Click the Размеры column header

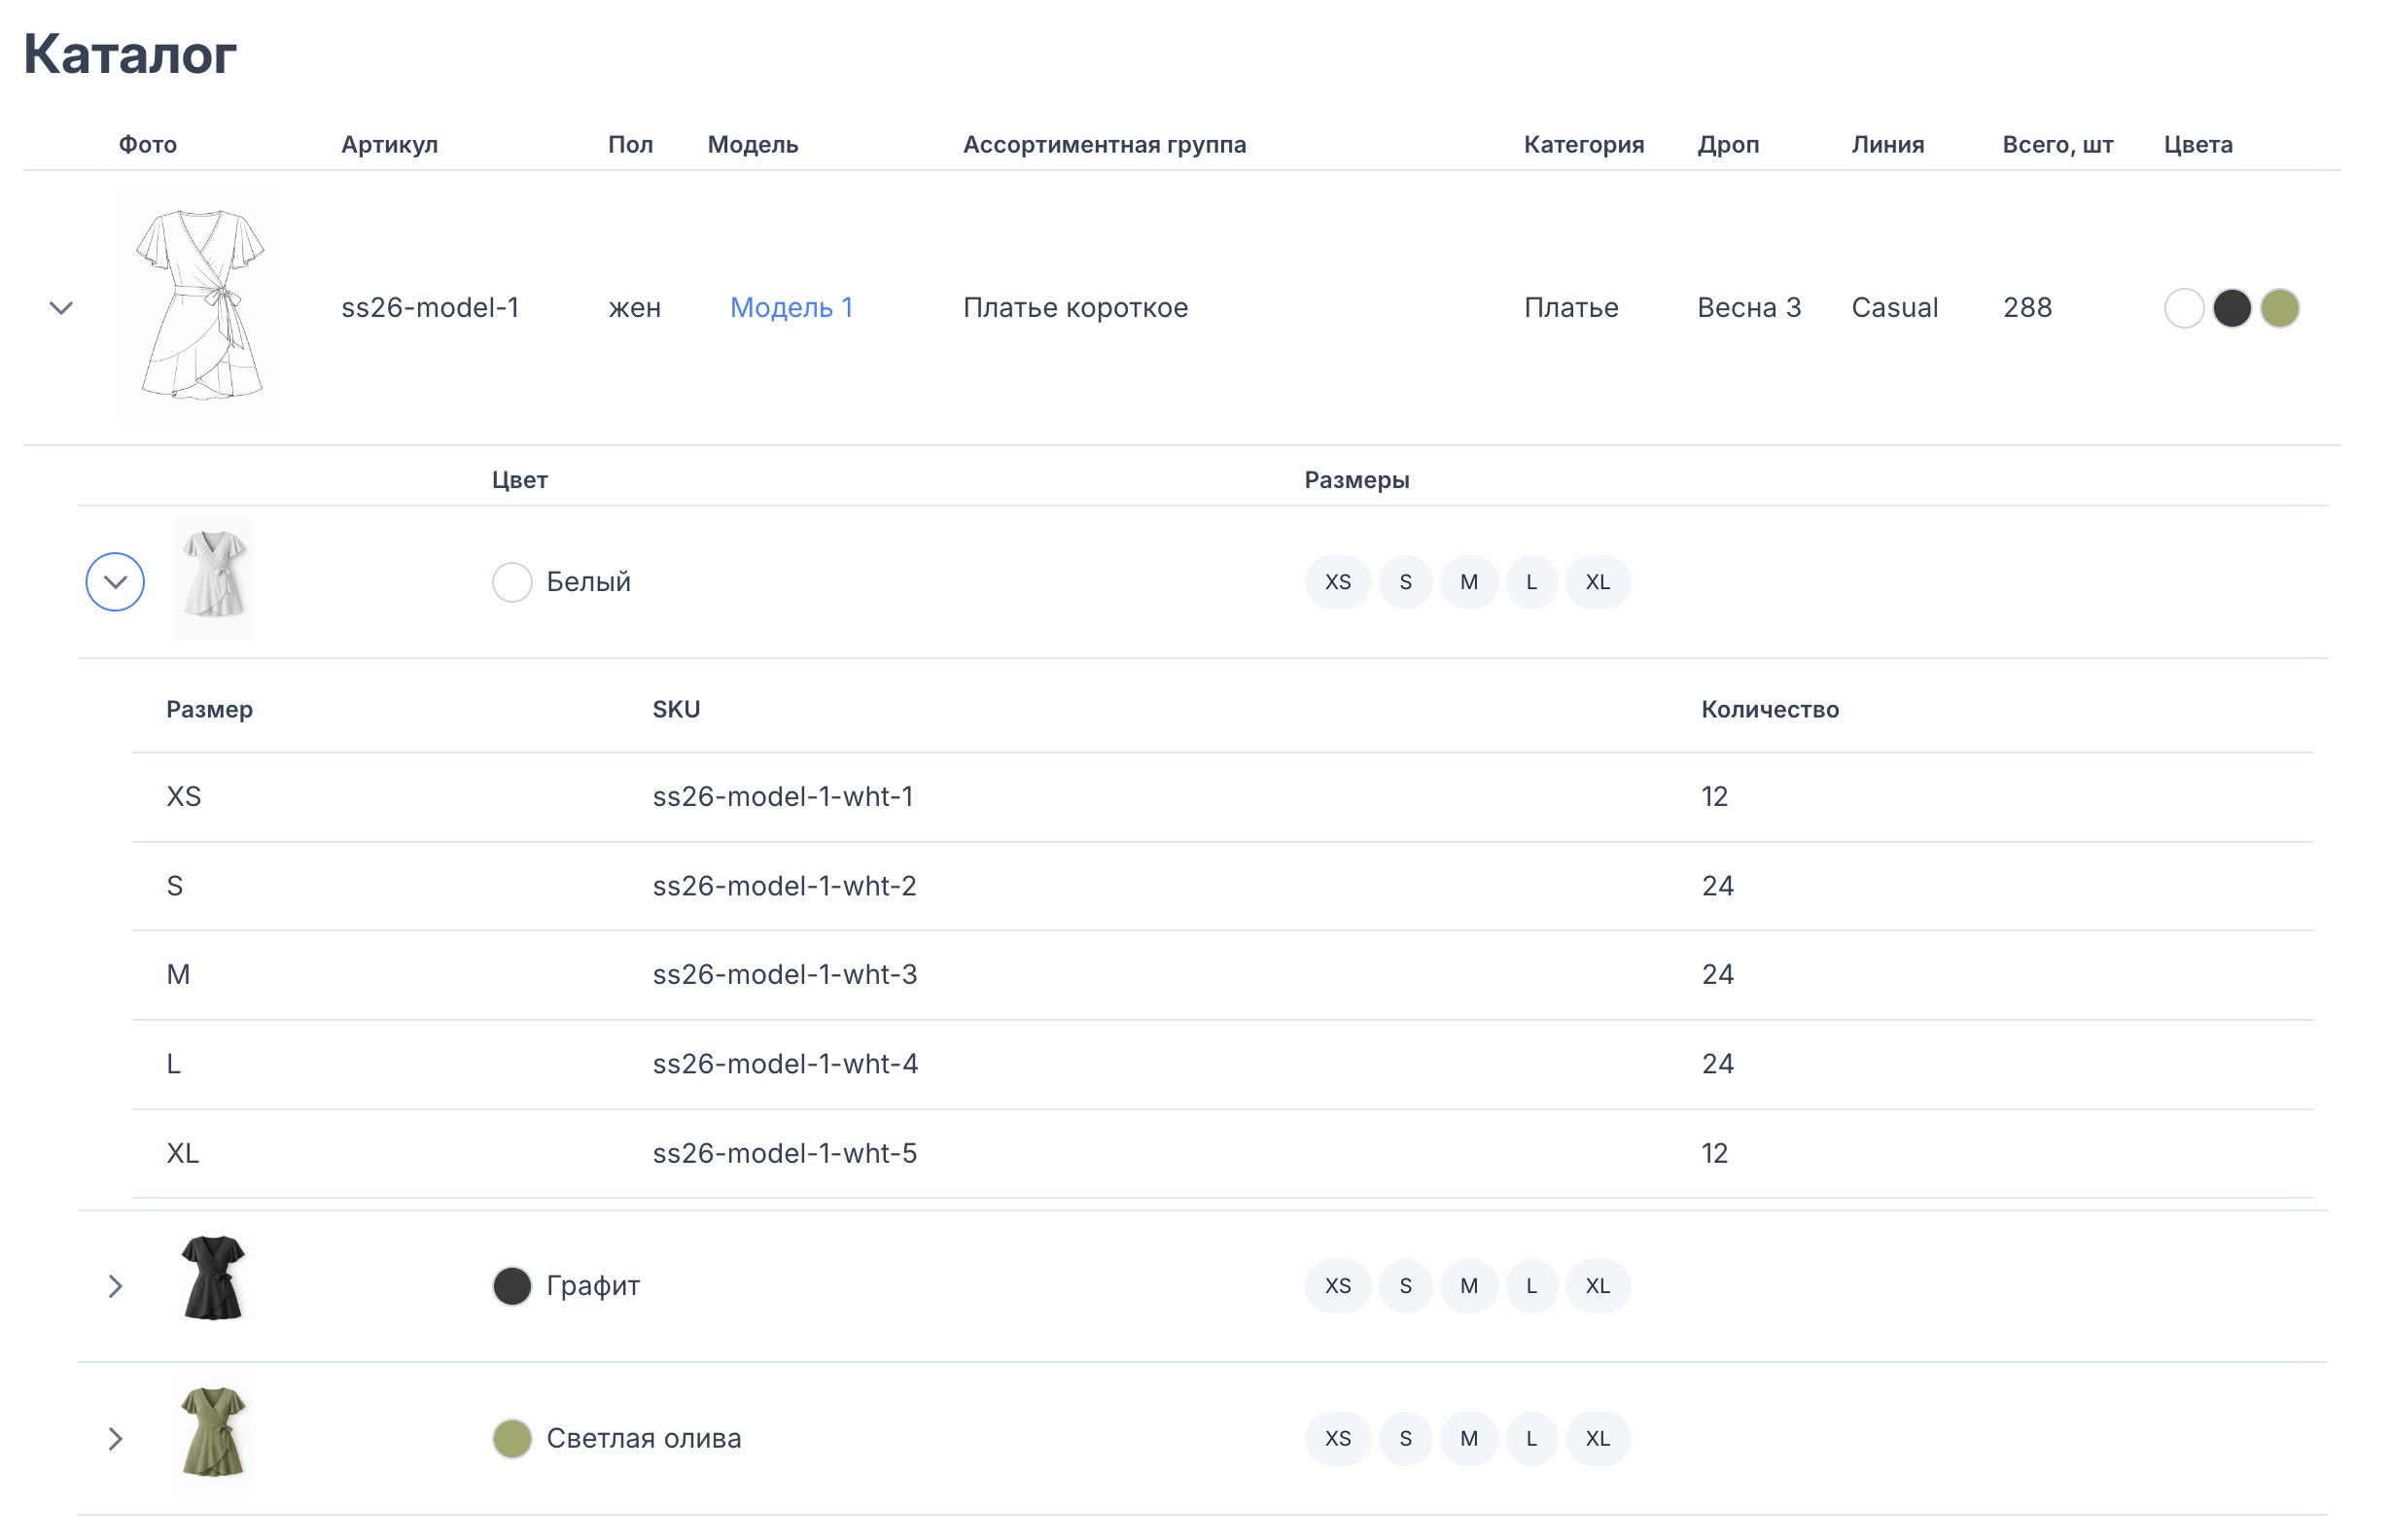(x=1357, y=481)
